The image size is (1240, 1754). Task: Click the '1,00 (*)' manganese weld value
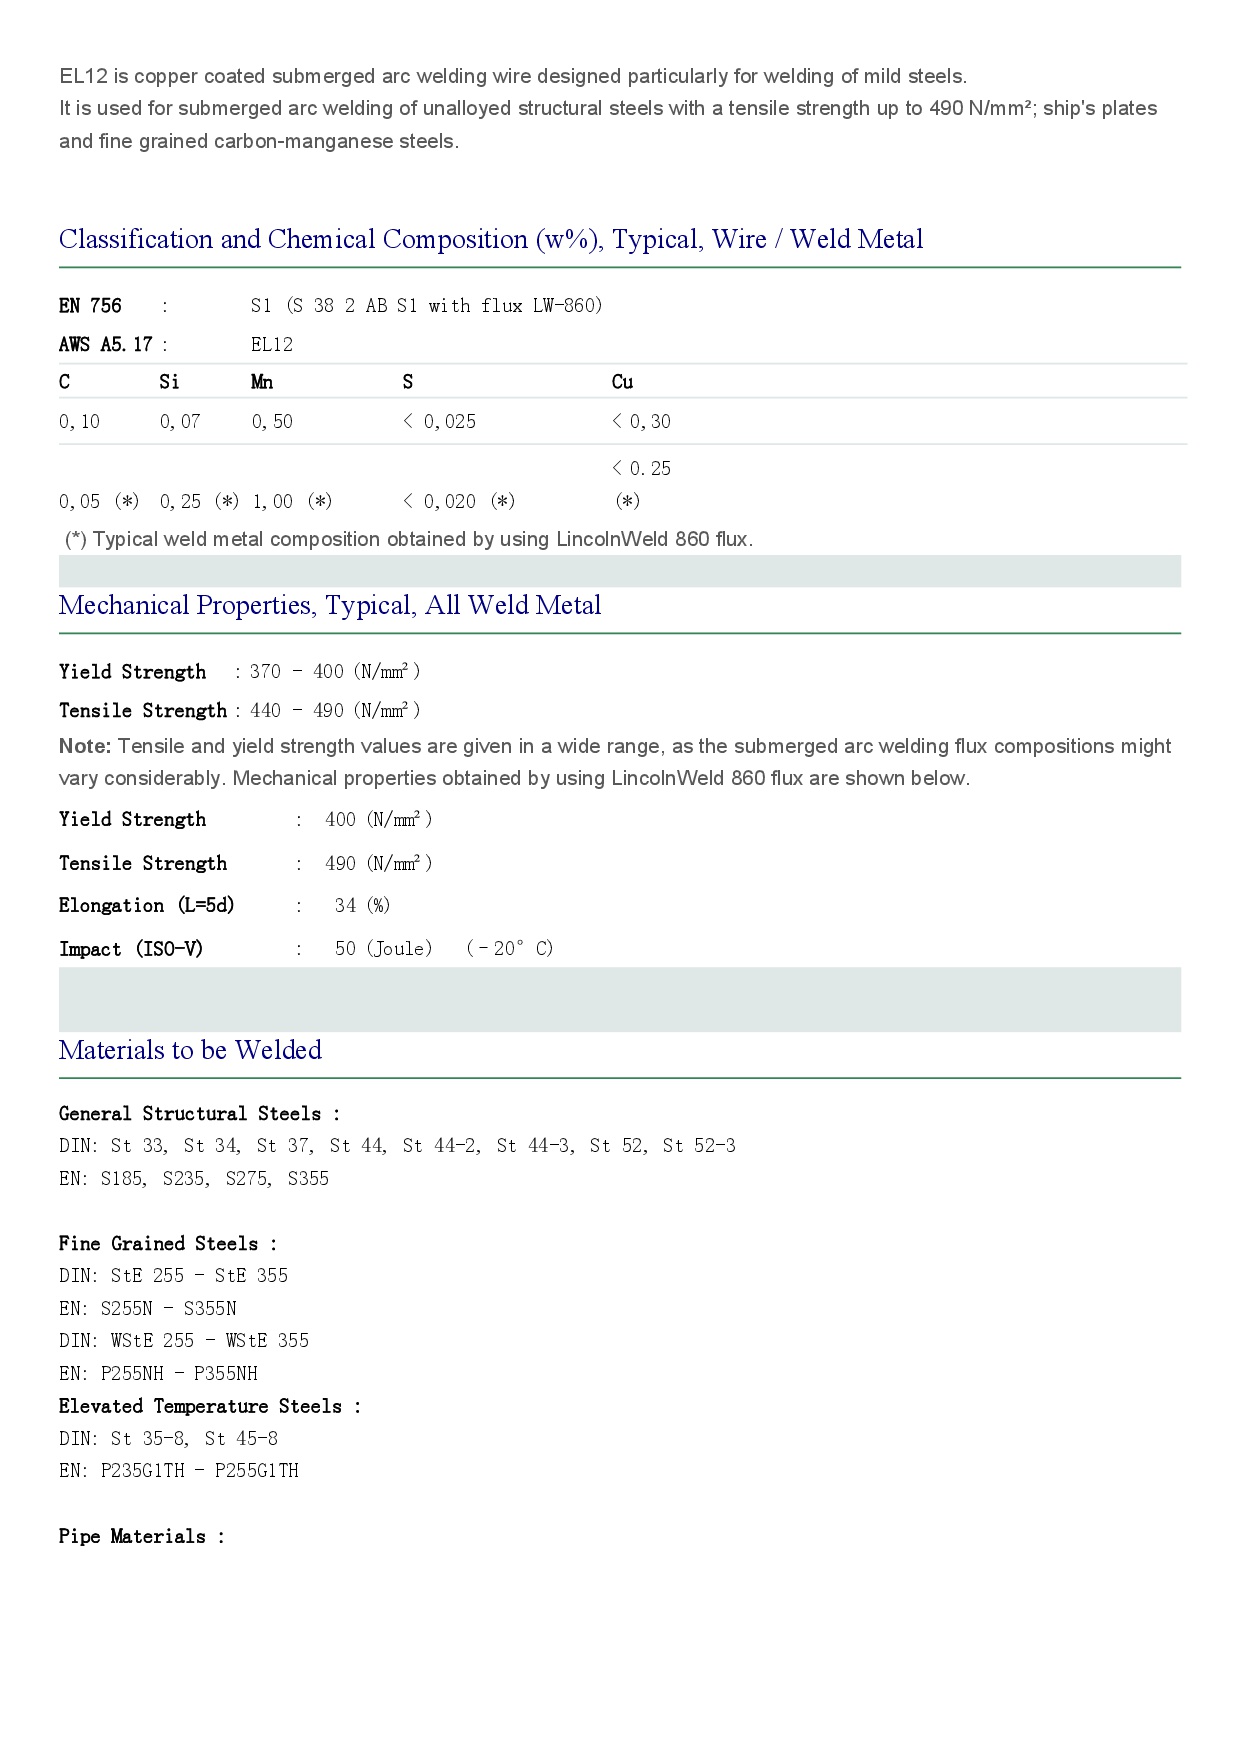[x=292, y=502]
